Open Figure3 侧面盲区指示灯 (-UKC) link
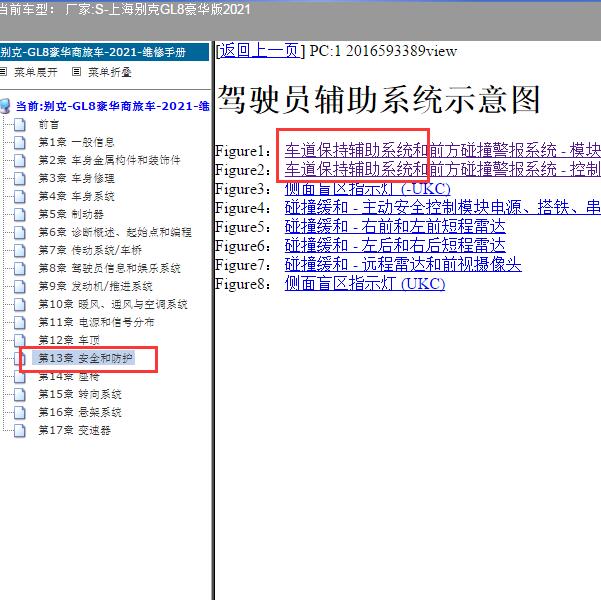Image resolution: width=601 pixels, height=600 pixels. point(367,188)
